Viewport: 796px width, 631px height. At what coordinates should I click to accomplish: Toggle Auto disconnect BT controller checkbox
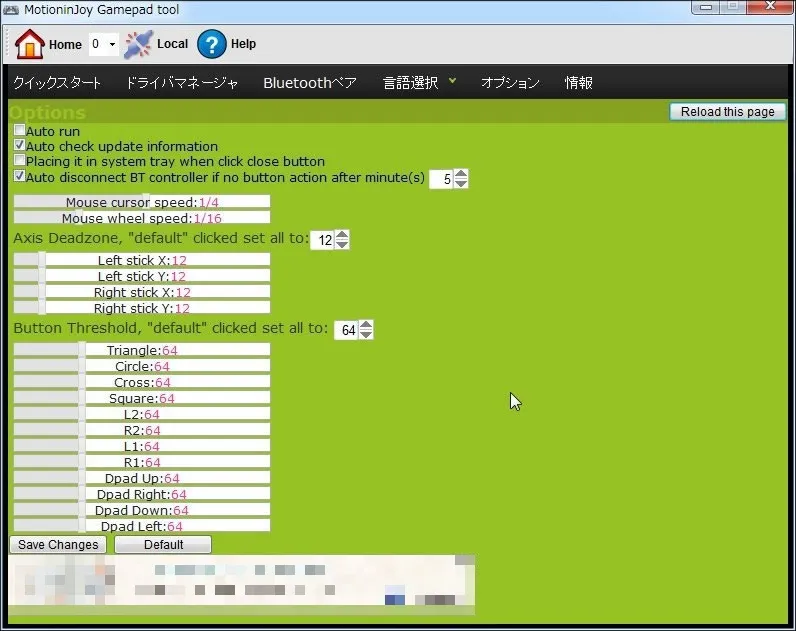19,176
